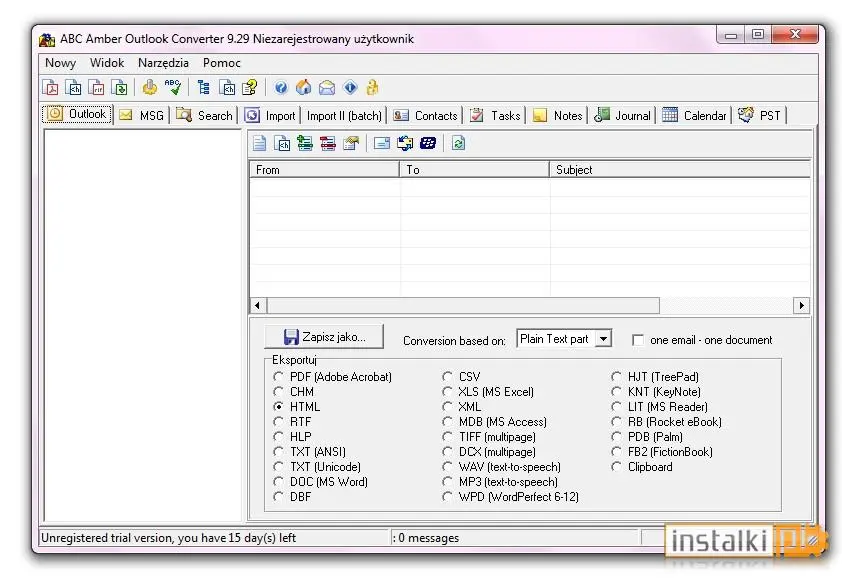Click the blue tree structure icon

(x=204, y=88)
